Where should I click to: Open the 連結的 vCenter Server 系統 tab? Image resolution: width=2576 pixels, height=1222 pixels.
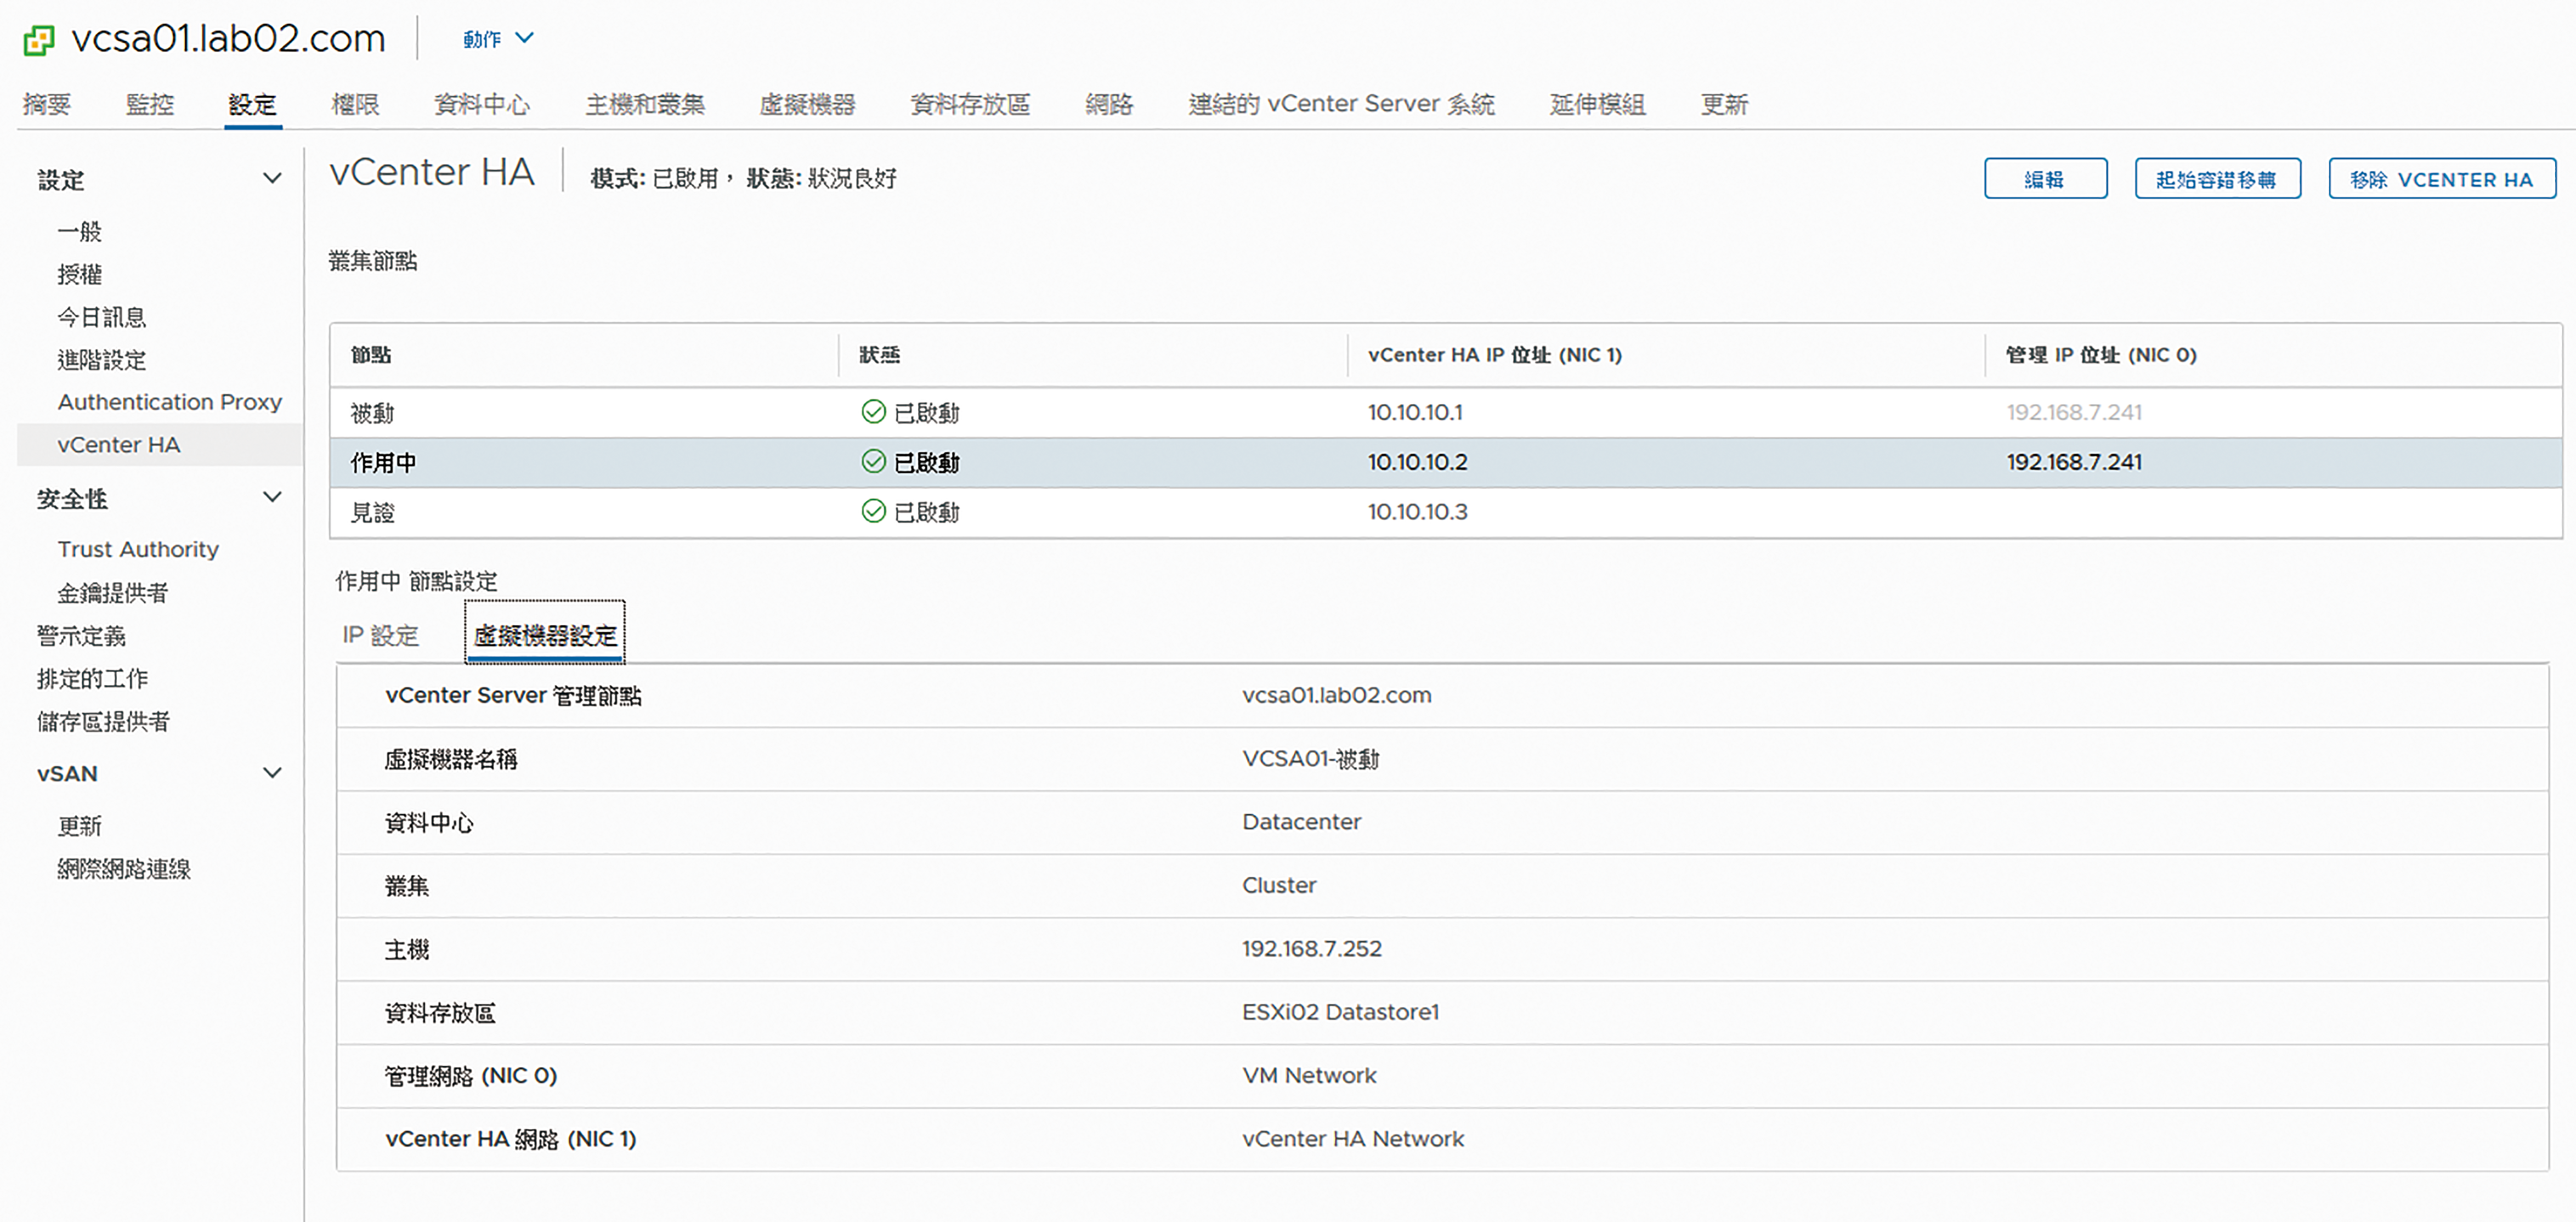point(1342,104)
